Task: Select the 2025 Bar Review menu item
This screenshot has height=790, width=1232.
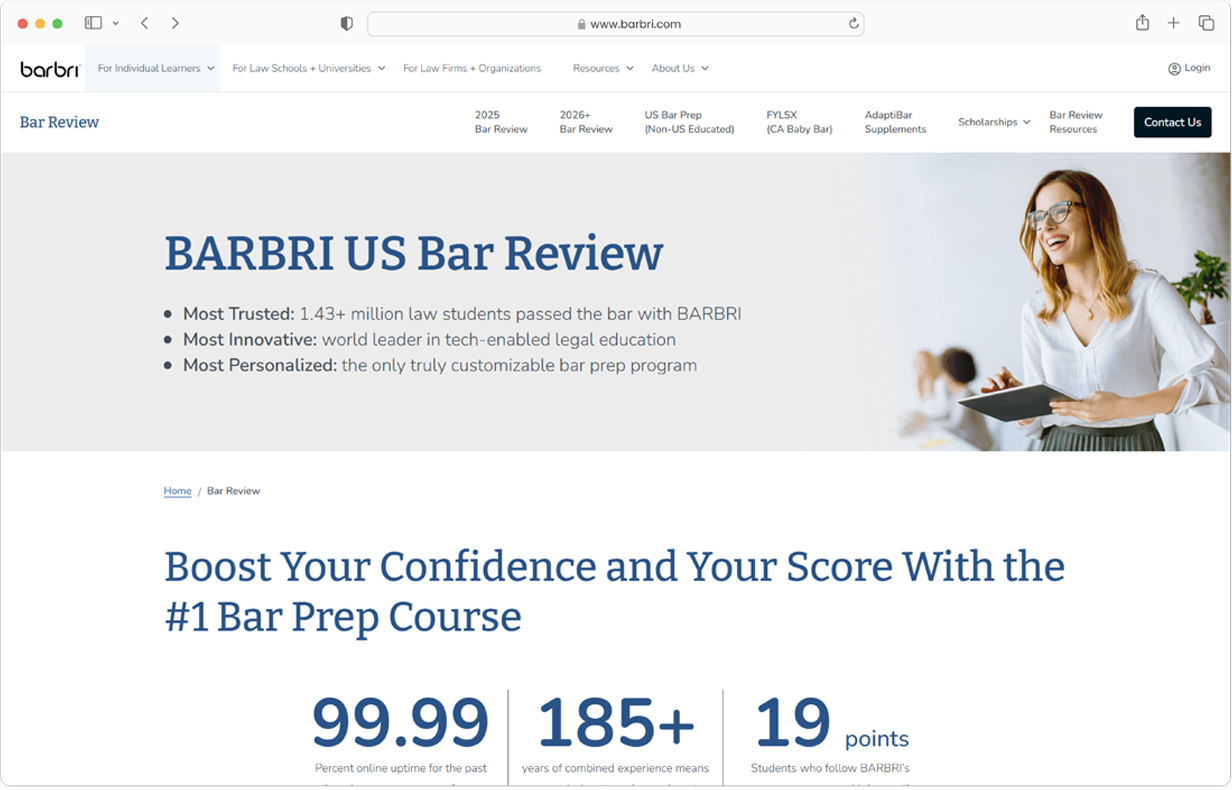Action: click(501, 122)
